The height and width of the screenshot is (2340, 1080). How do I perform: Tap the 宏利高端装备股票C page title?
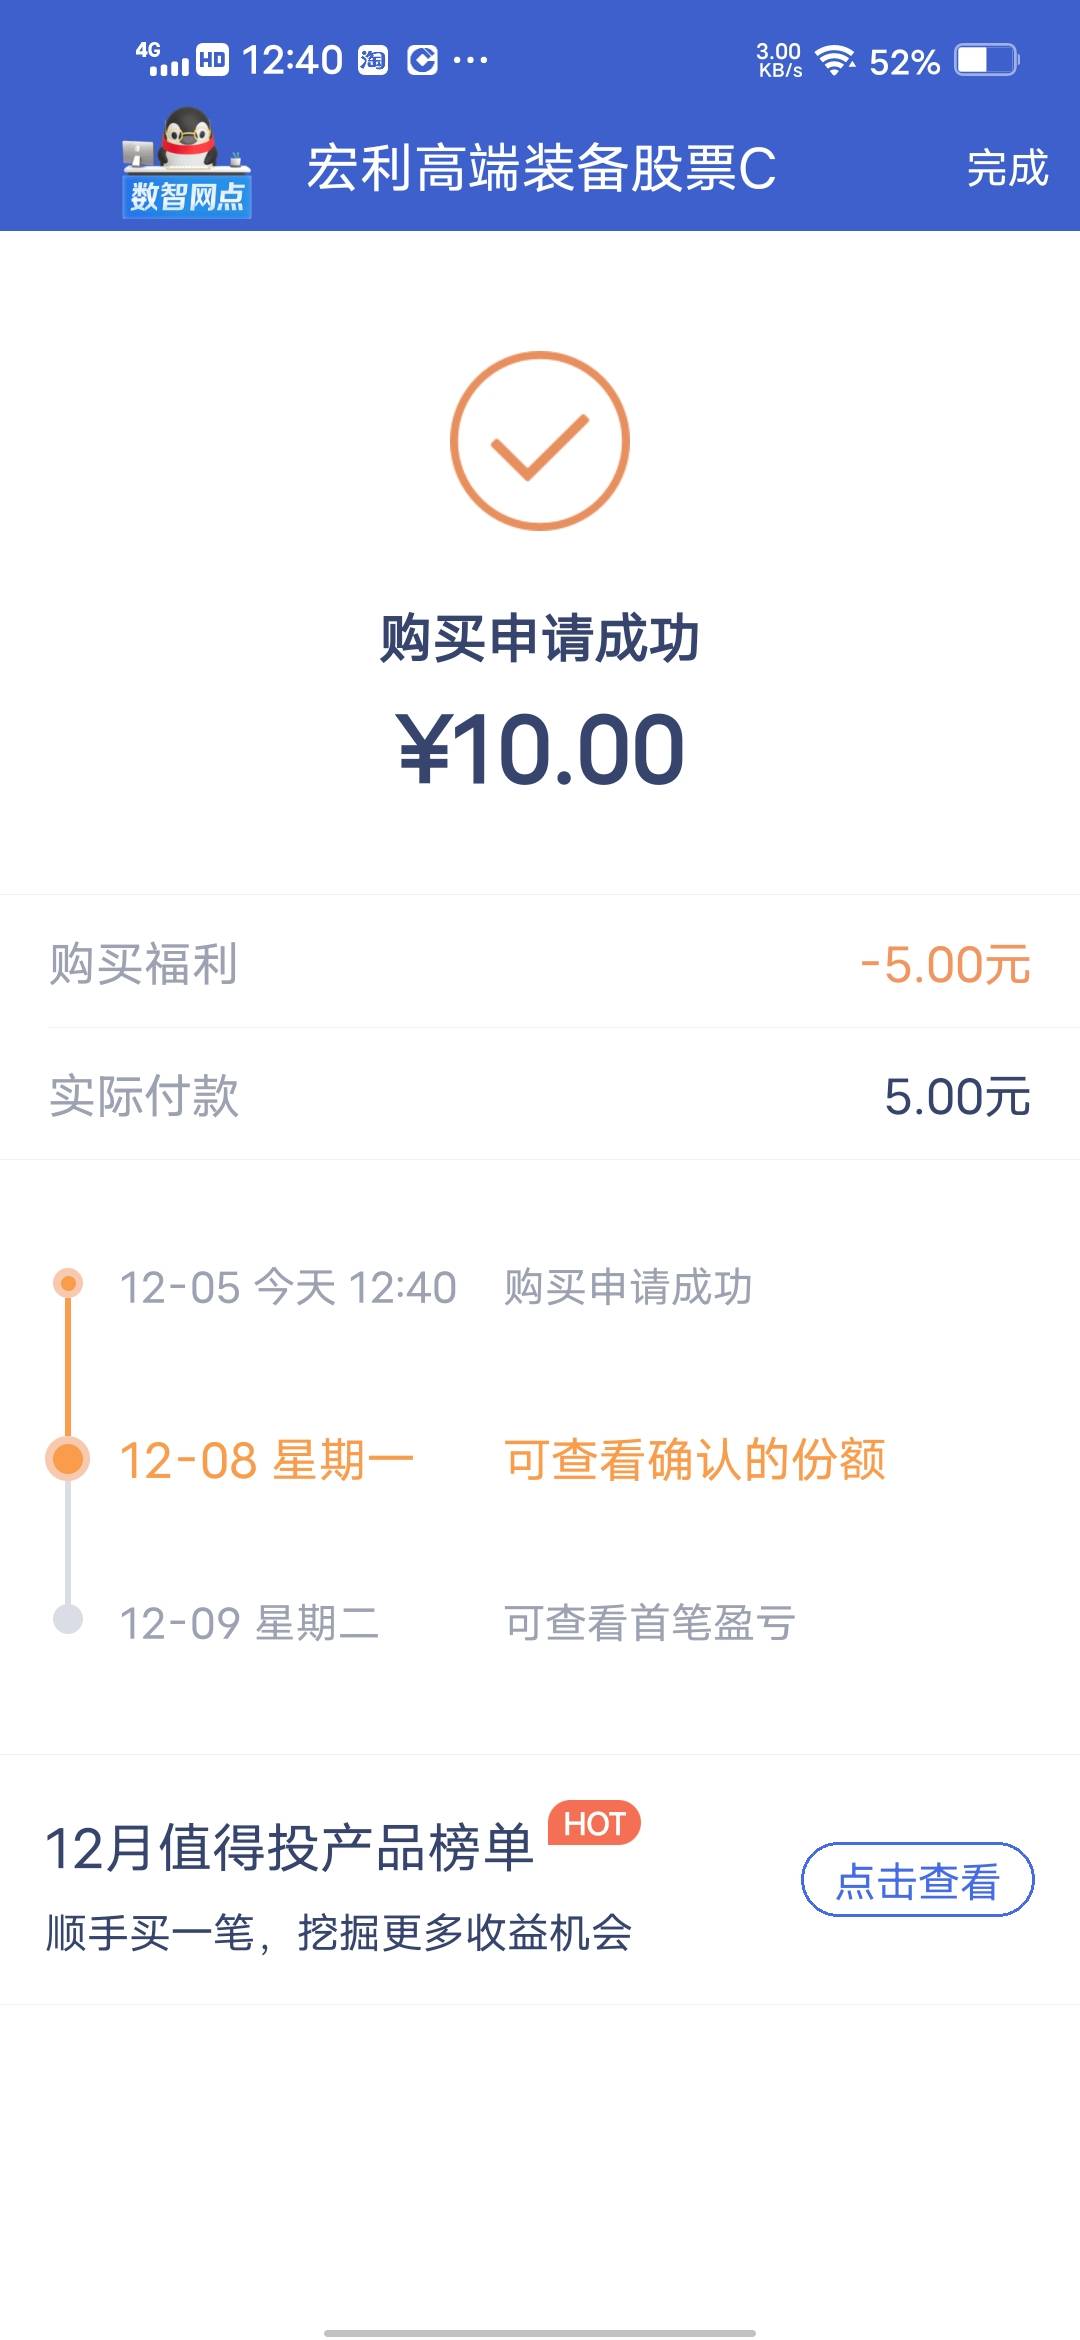point(541,168)
